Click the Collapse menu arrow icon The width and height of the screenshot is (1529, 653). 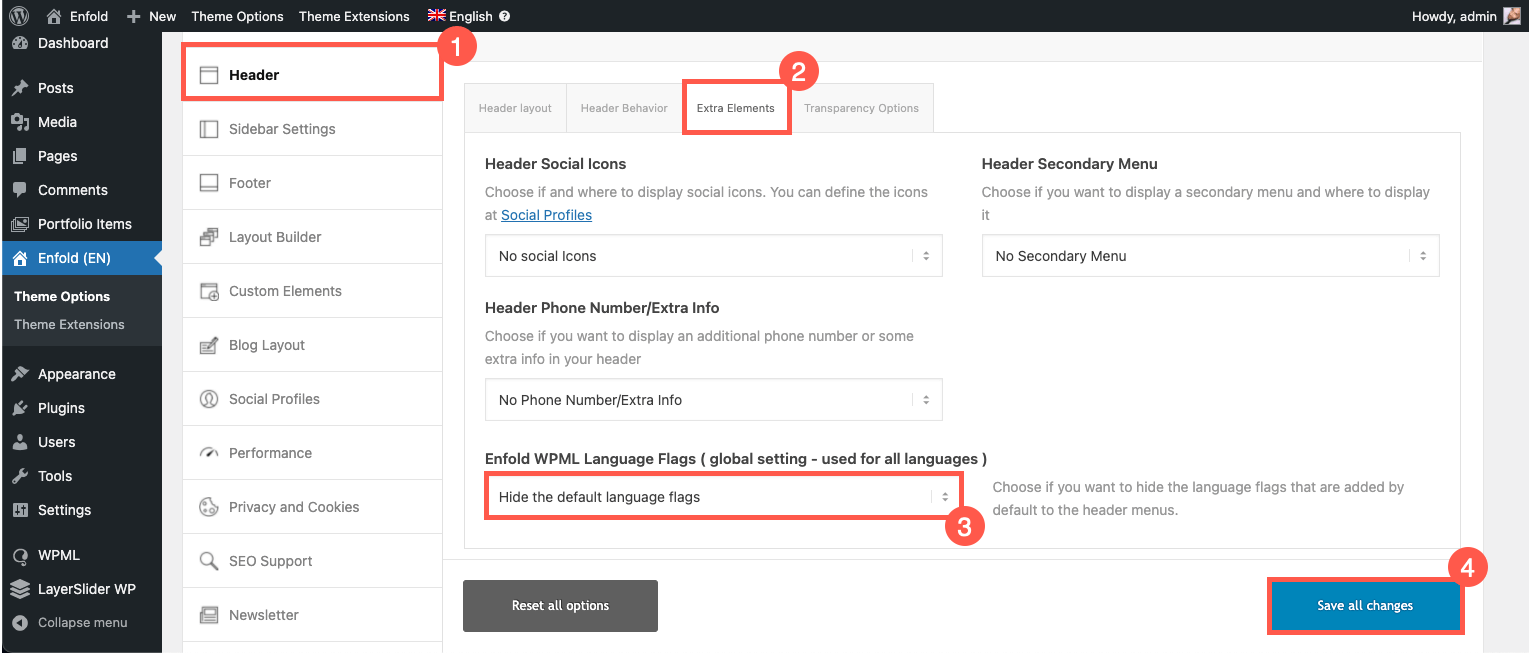coord(20,622)
